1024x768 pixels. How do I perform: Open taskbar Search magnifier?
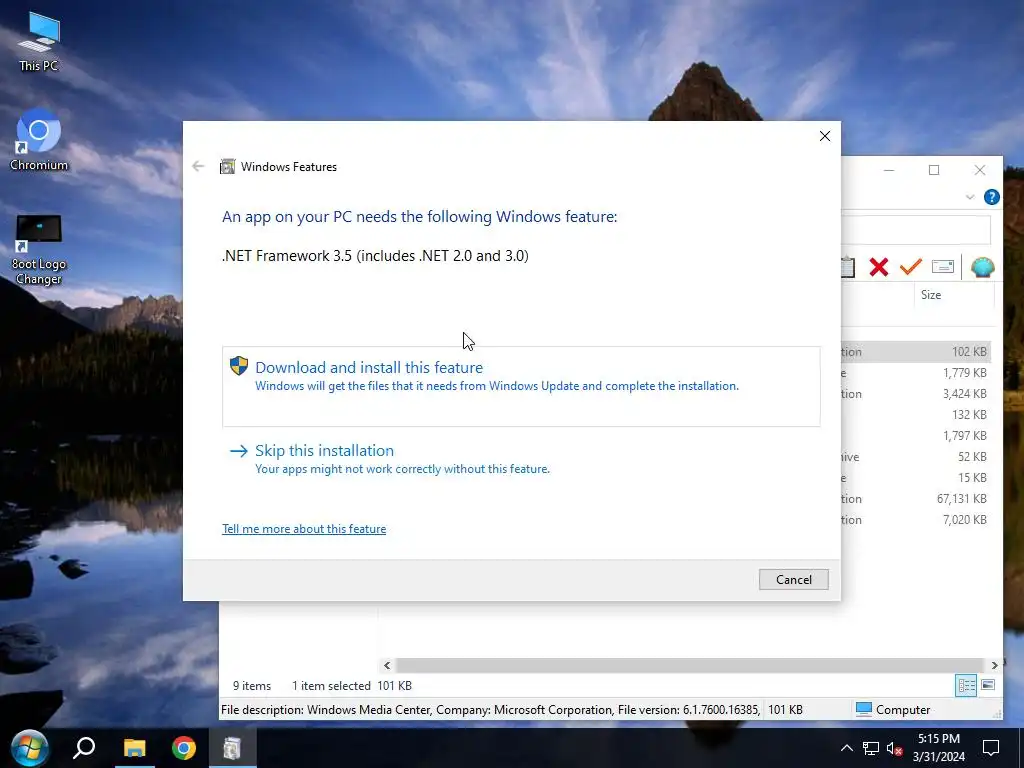coord(84,748)
